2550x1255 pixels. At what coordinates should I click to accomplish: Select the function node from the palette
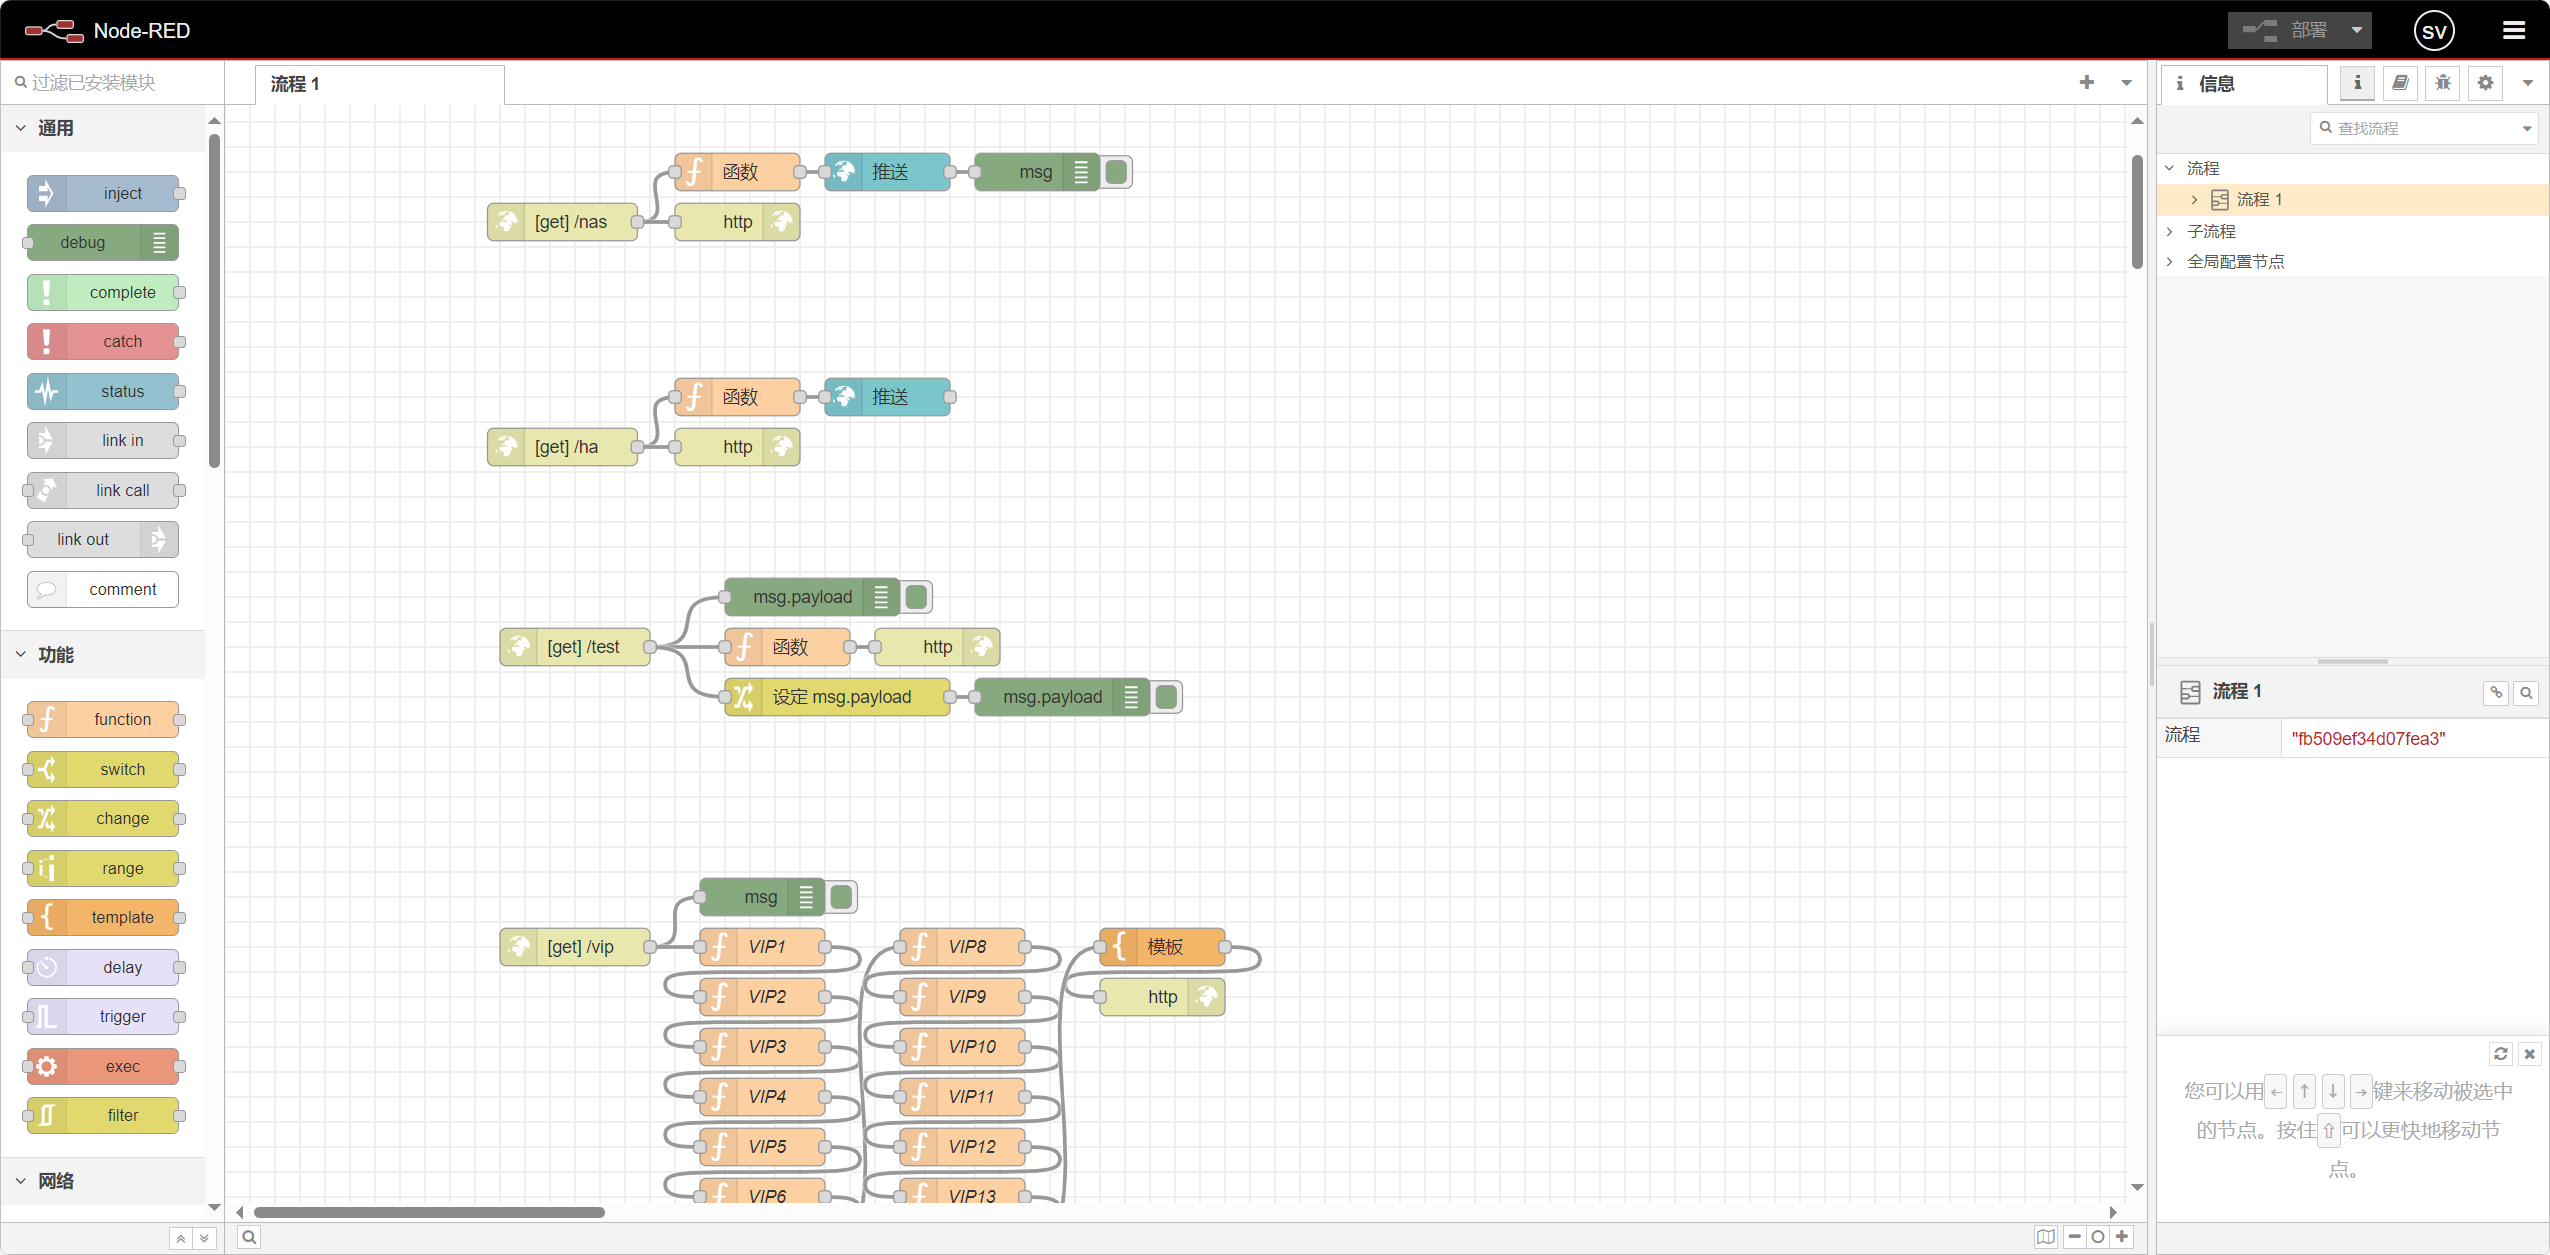pos(103,718)
